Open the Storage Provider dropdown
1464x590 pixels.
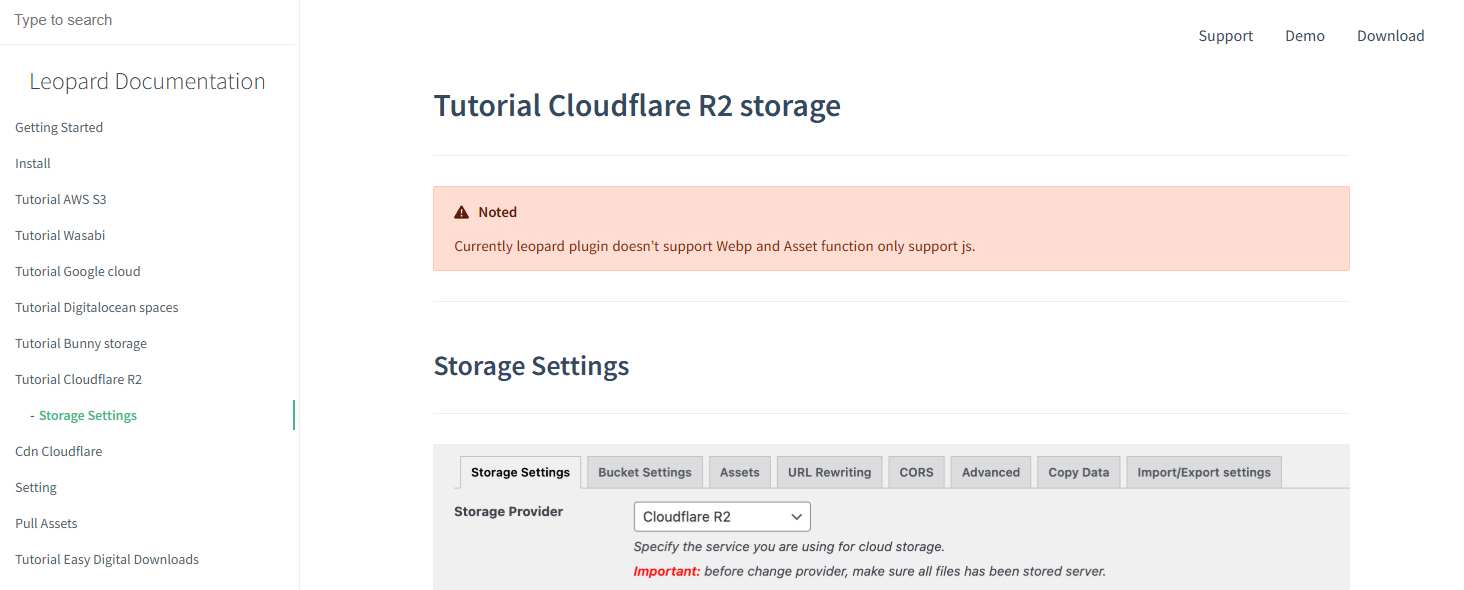pos(721,517)
